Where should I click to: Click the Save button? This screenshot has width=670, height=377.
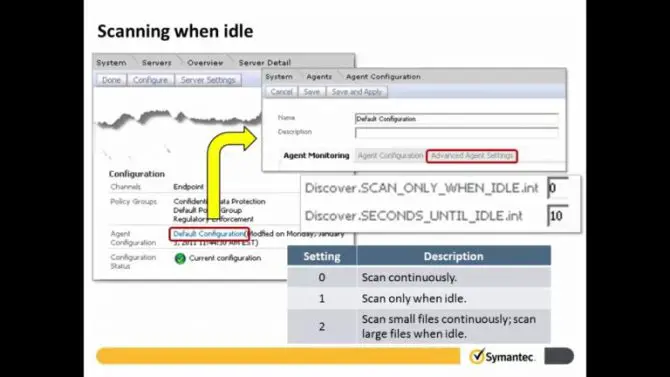[311, 92]
